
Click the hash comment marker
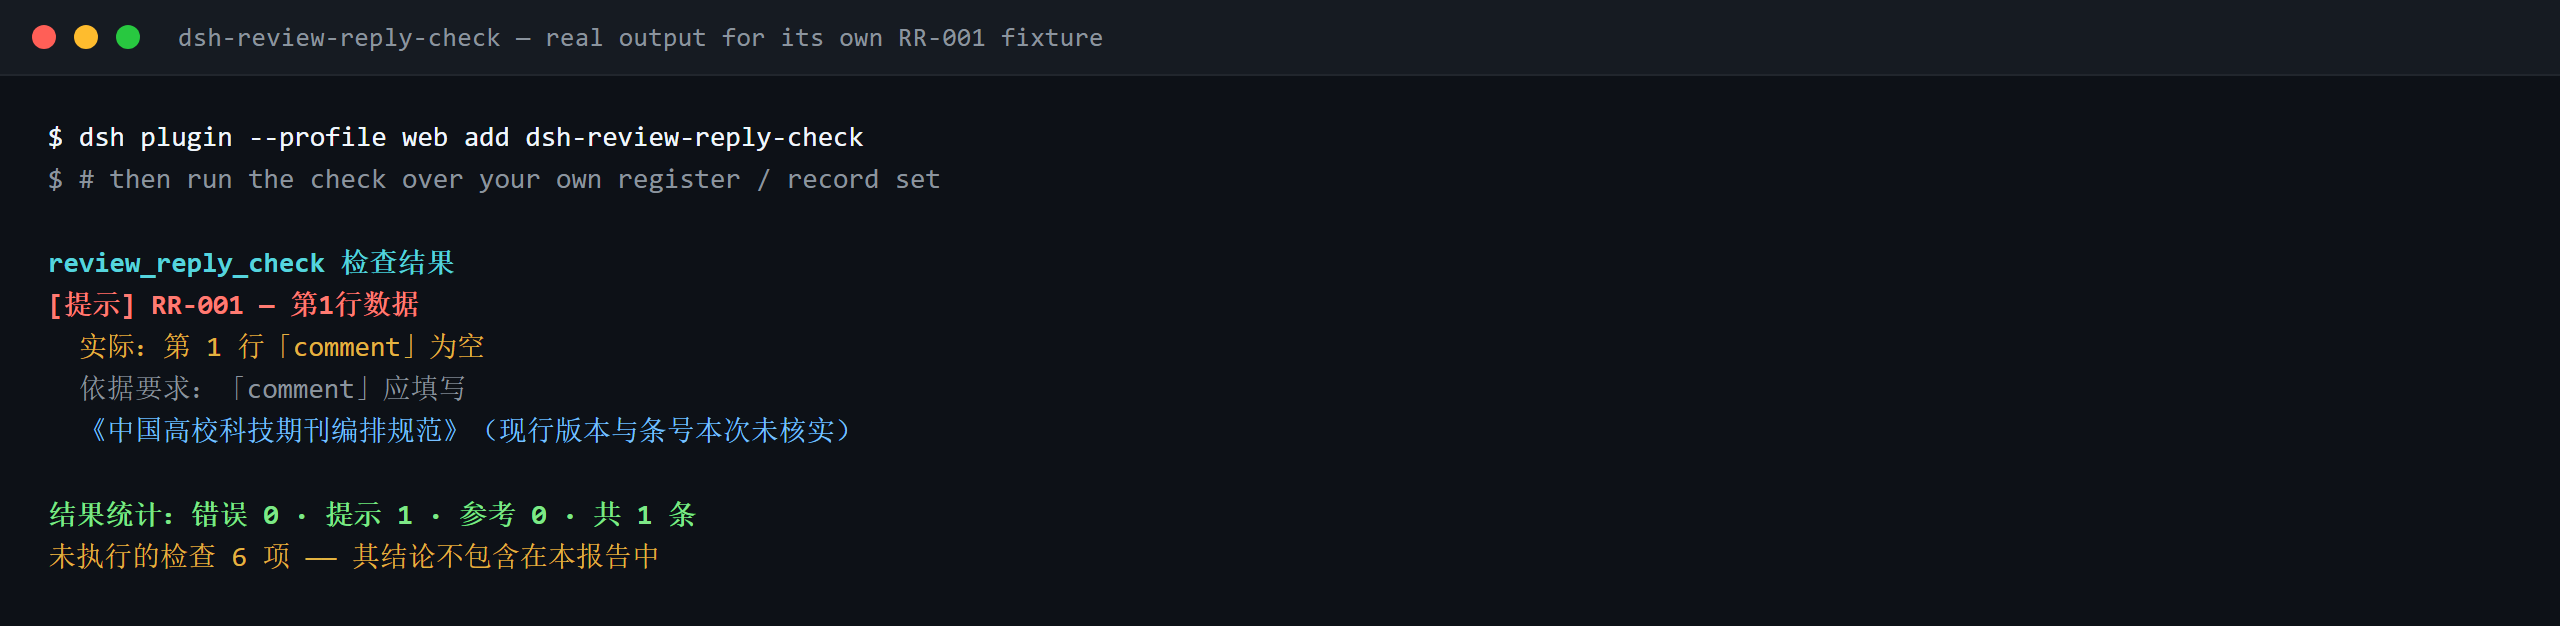[87, 179]
